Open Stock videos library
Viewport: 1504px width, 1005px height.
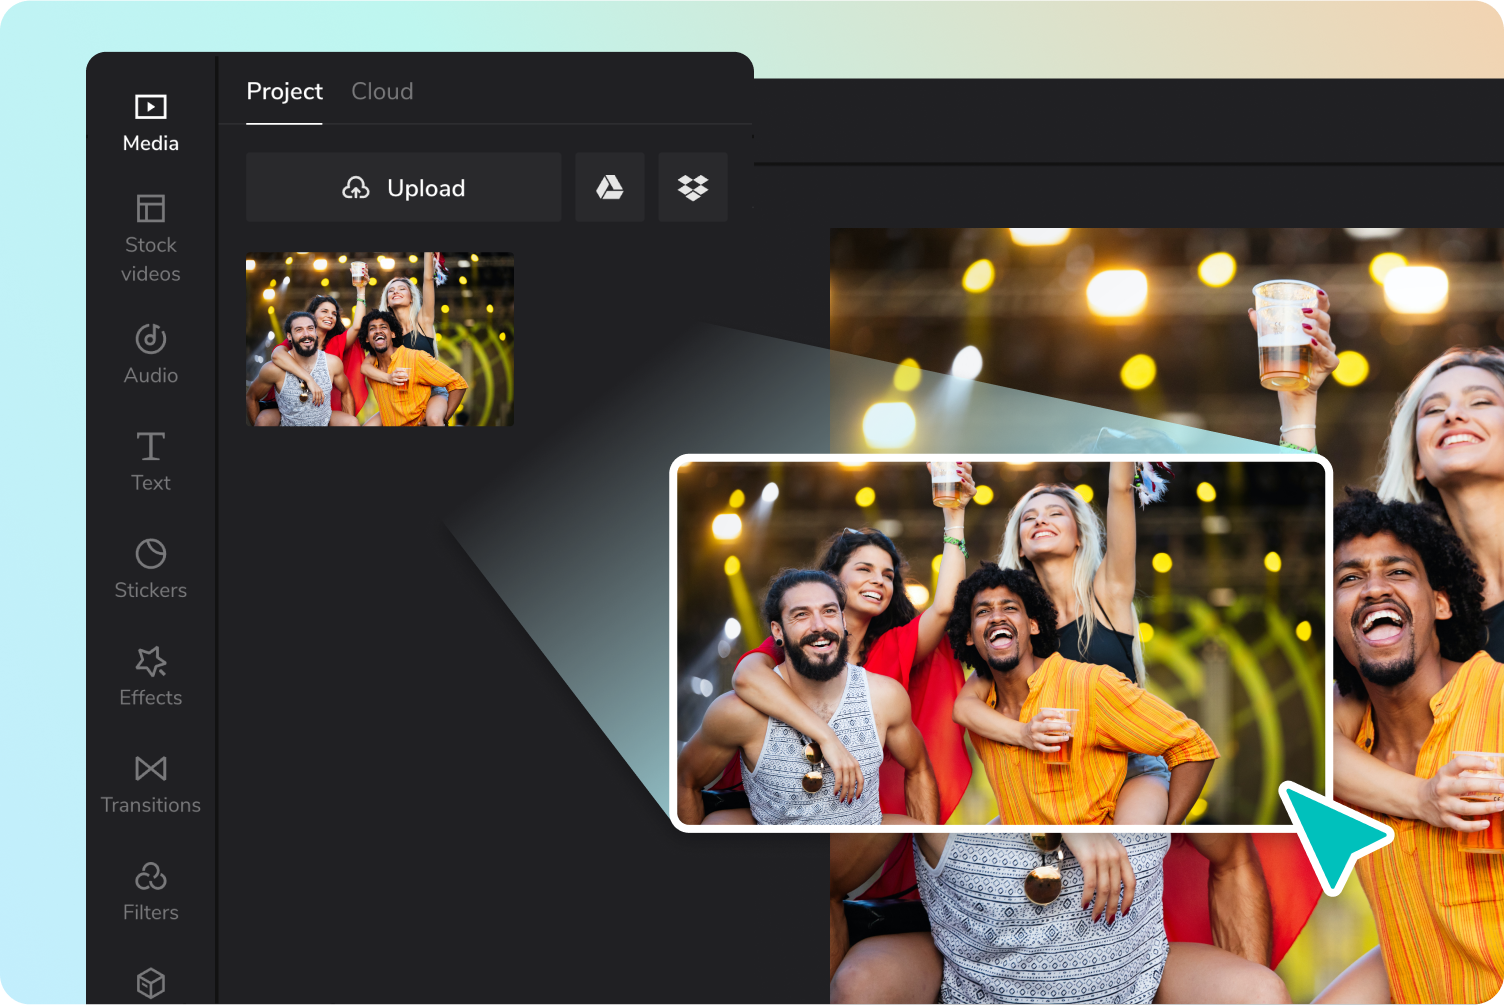pyautogui.click(x=151, y=239)
